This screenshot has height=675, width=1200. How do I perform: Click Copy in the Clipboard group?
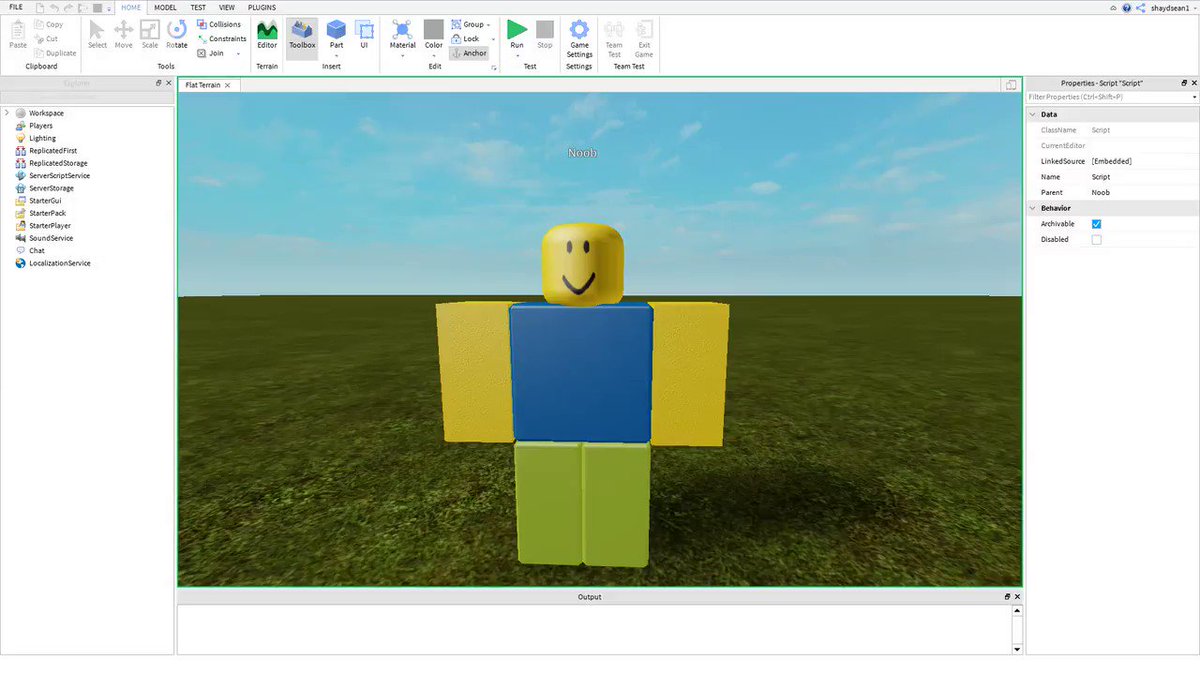[x=48, y=24]
